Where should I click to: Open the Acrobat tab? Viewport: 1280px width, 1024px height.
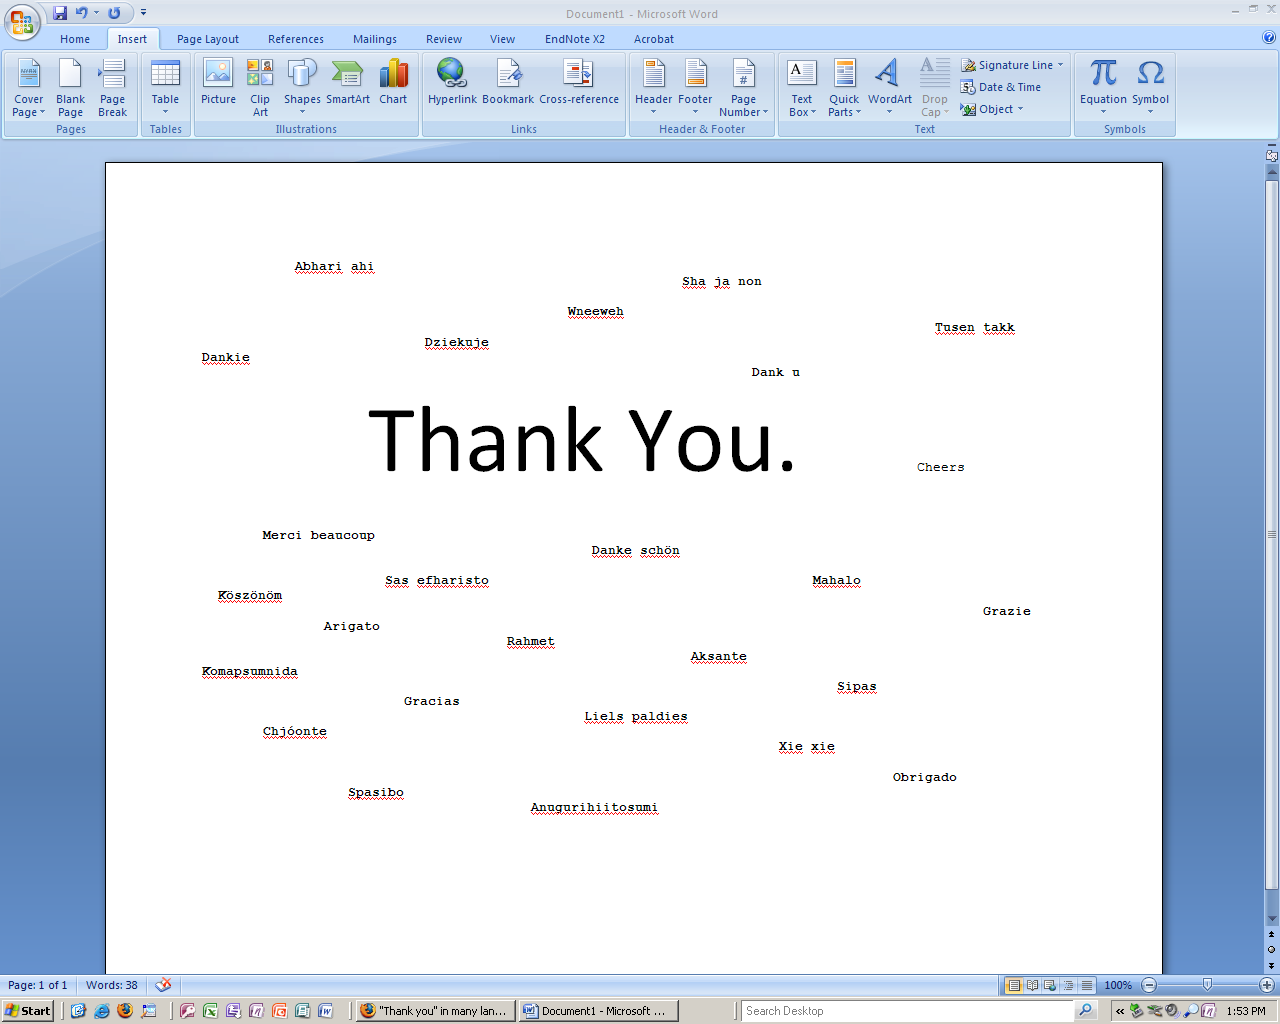click(x=654, y=39)
